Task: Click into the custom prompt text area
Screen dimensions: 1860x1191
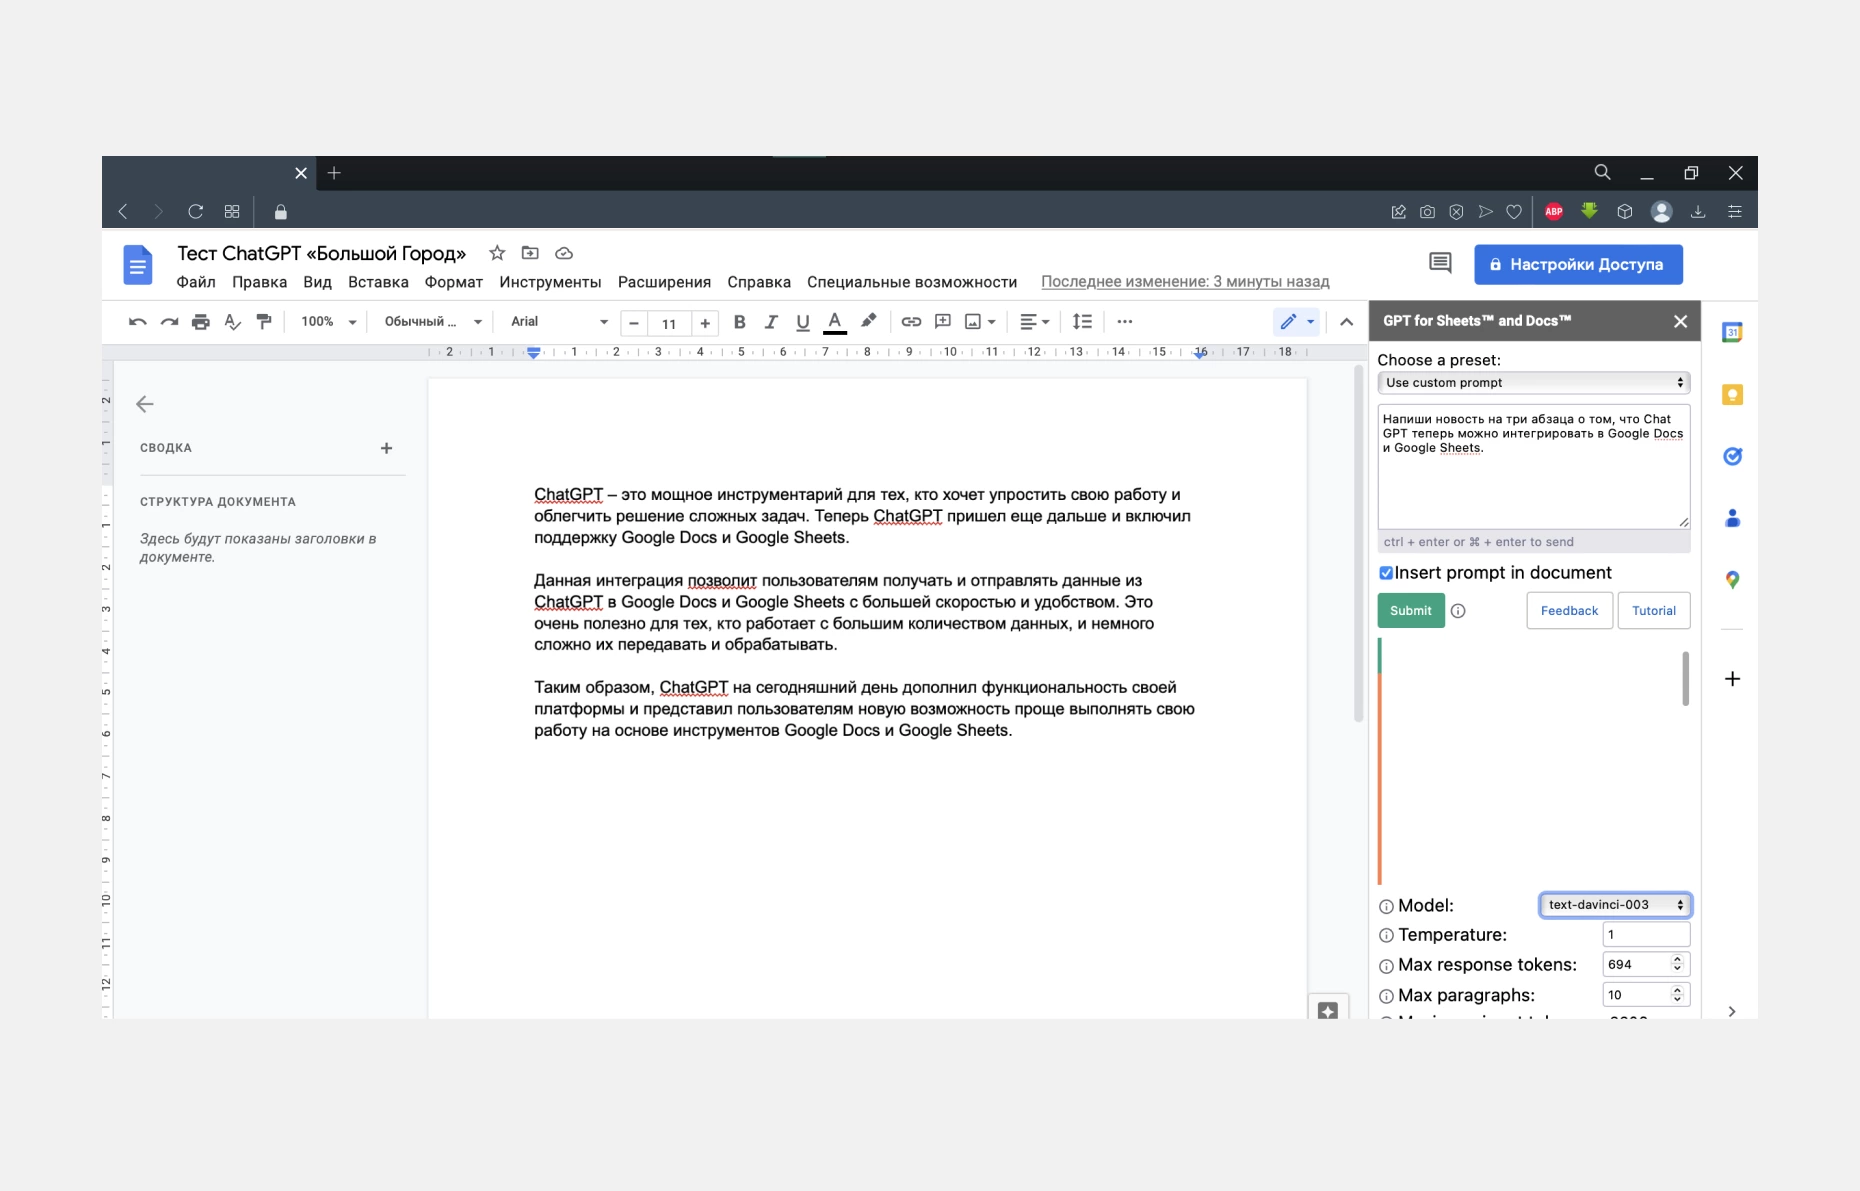Action: [1534, 466]
